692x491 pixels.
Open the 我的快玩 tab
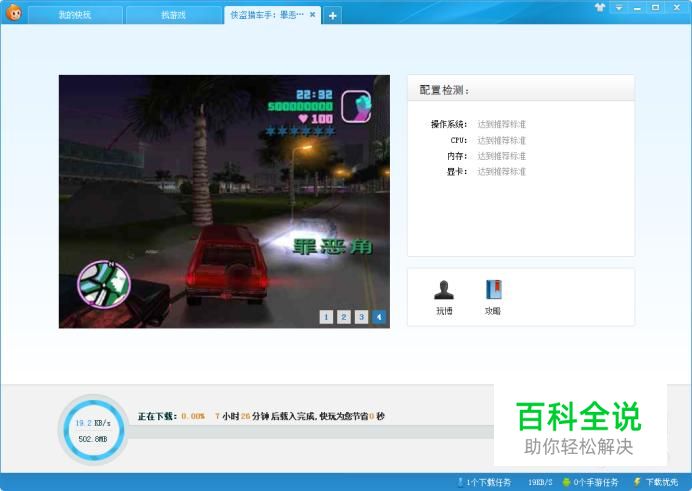(x=75, y=15)
